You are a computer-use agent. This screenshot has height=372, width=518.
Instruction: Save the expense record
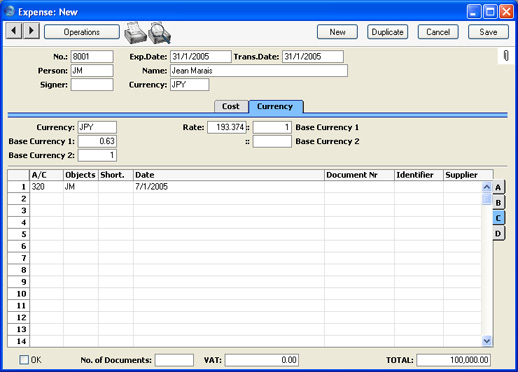(488, 32)
